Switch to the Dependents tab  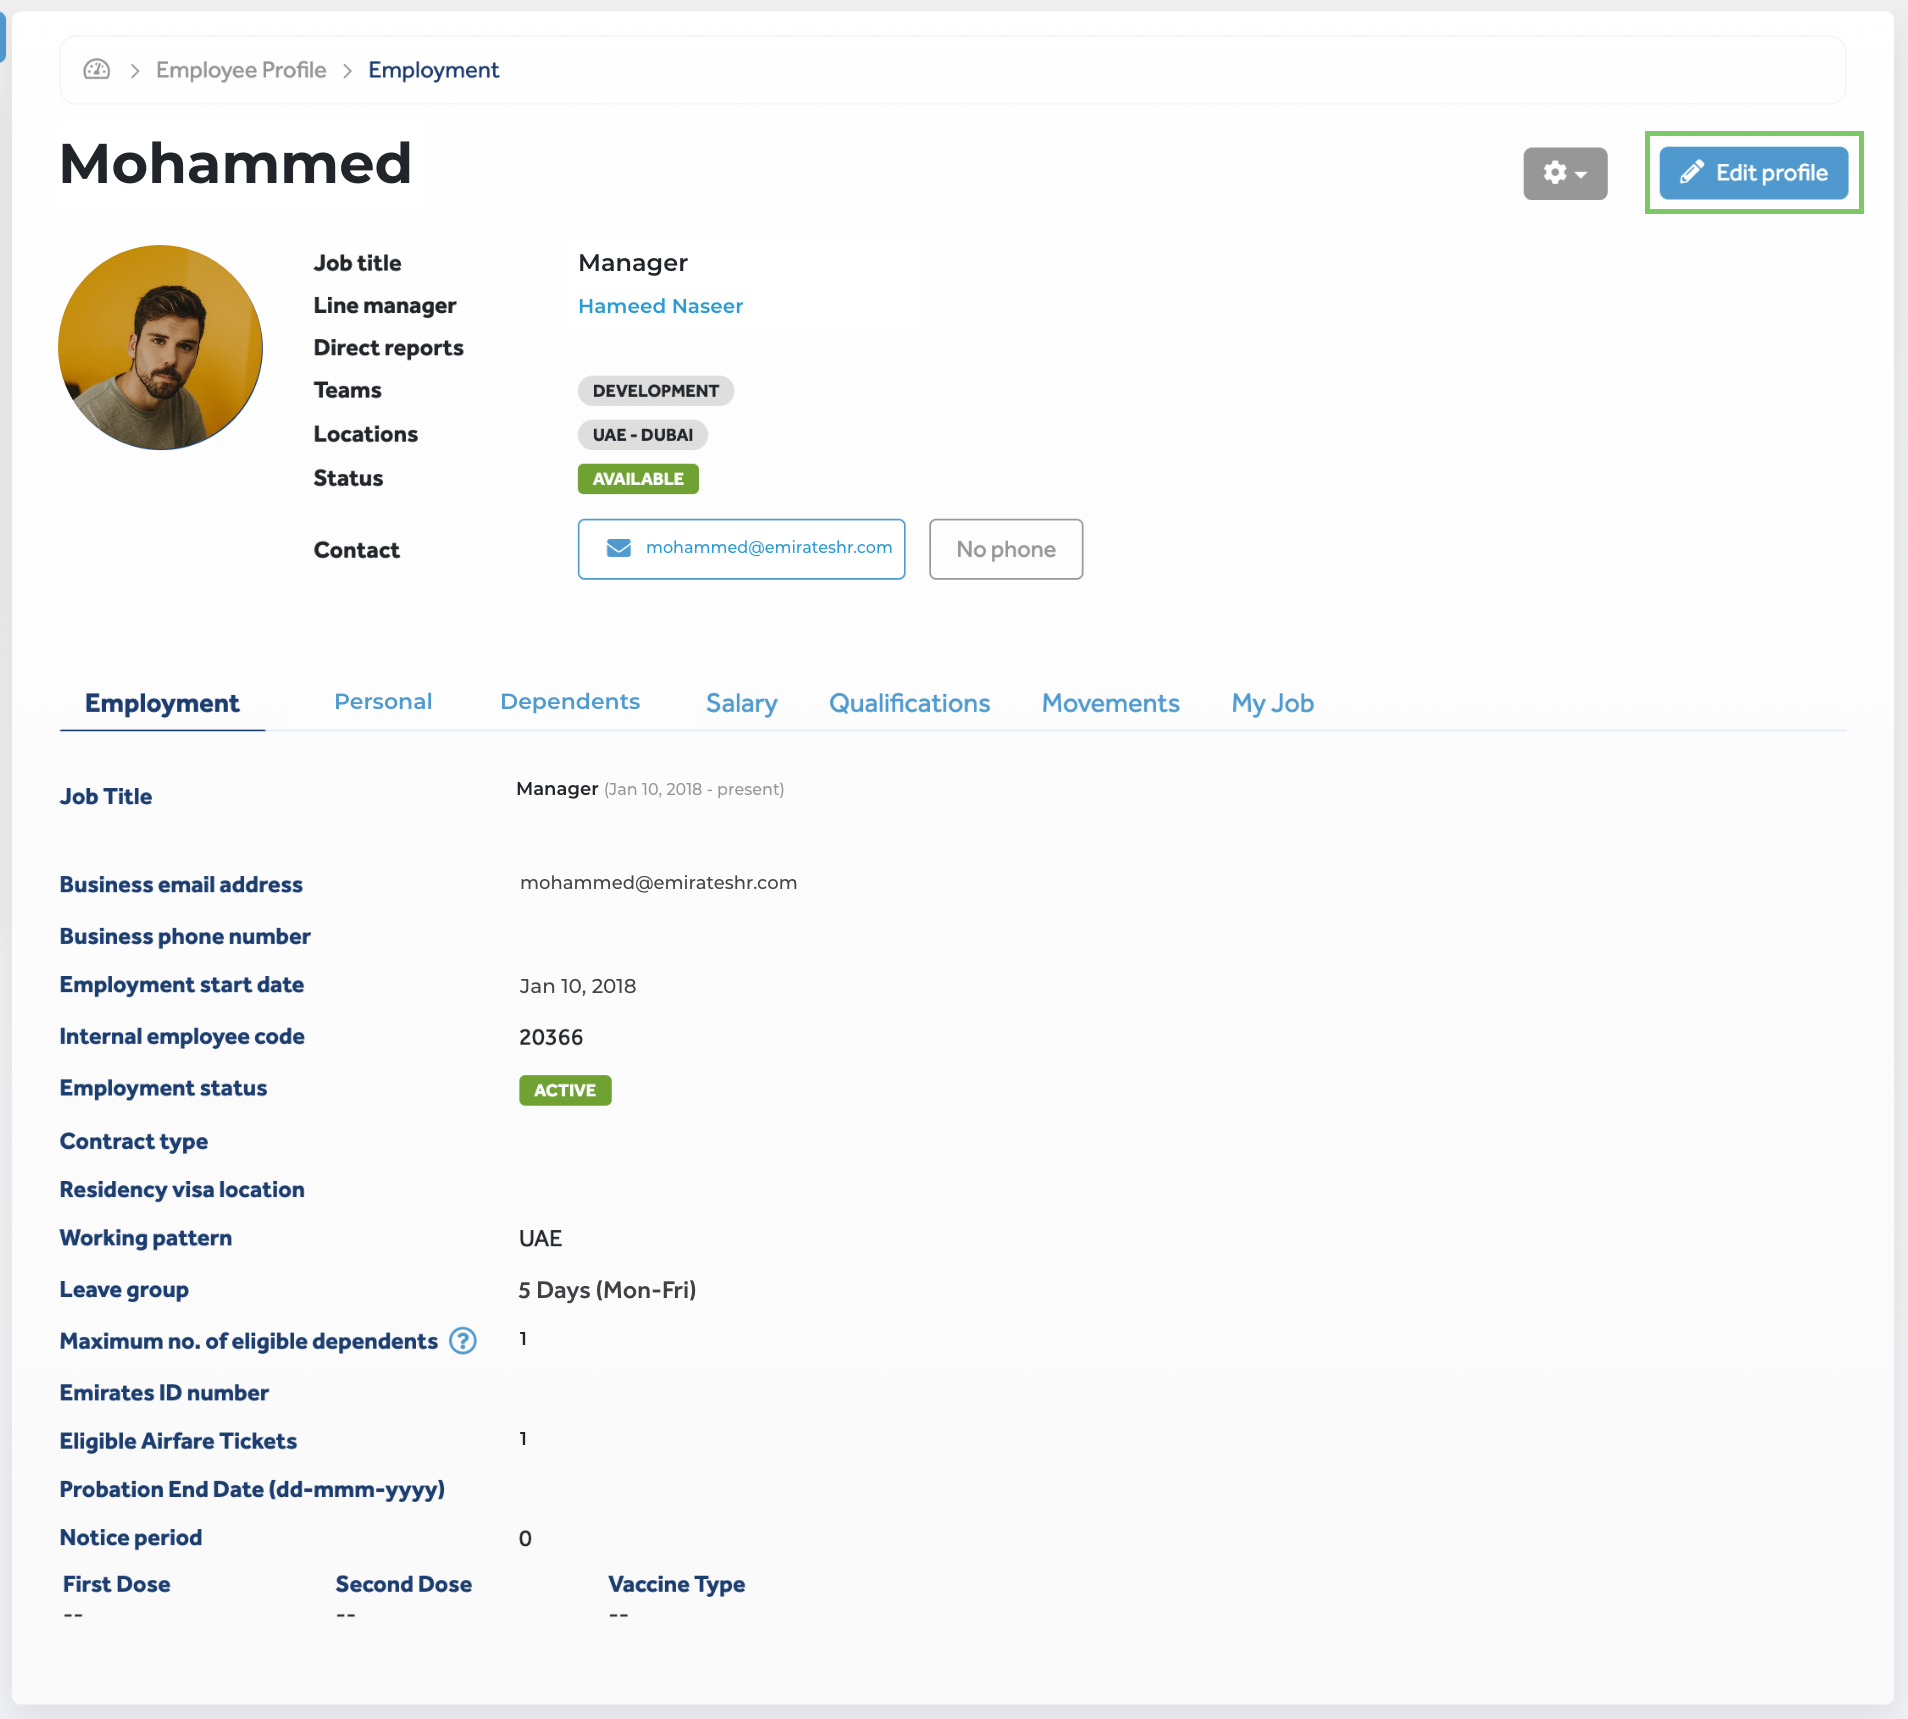[x=570, y=702]
